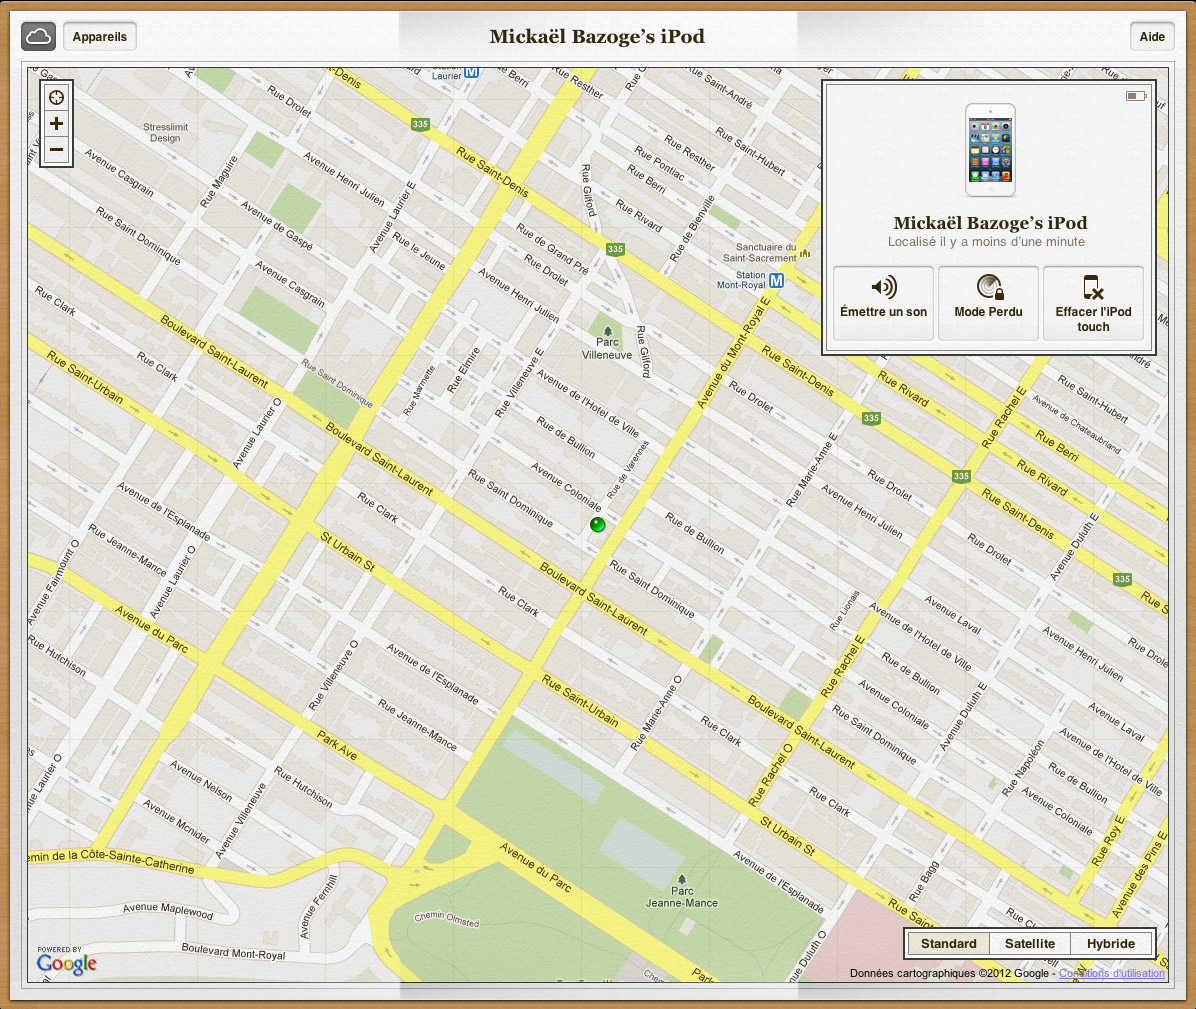Click the Avenue Maplewood street label
Screen dimensions: 1196x1009
(x=168, y=910)
